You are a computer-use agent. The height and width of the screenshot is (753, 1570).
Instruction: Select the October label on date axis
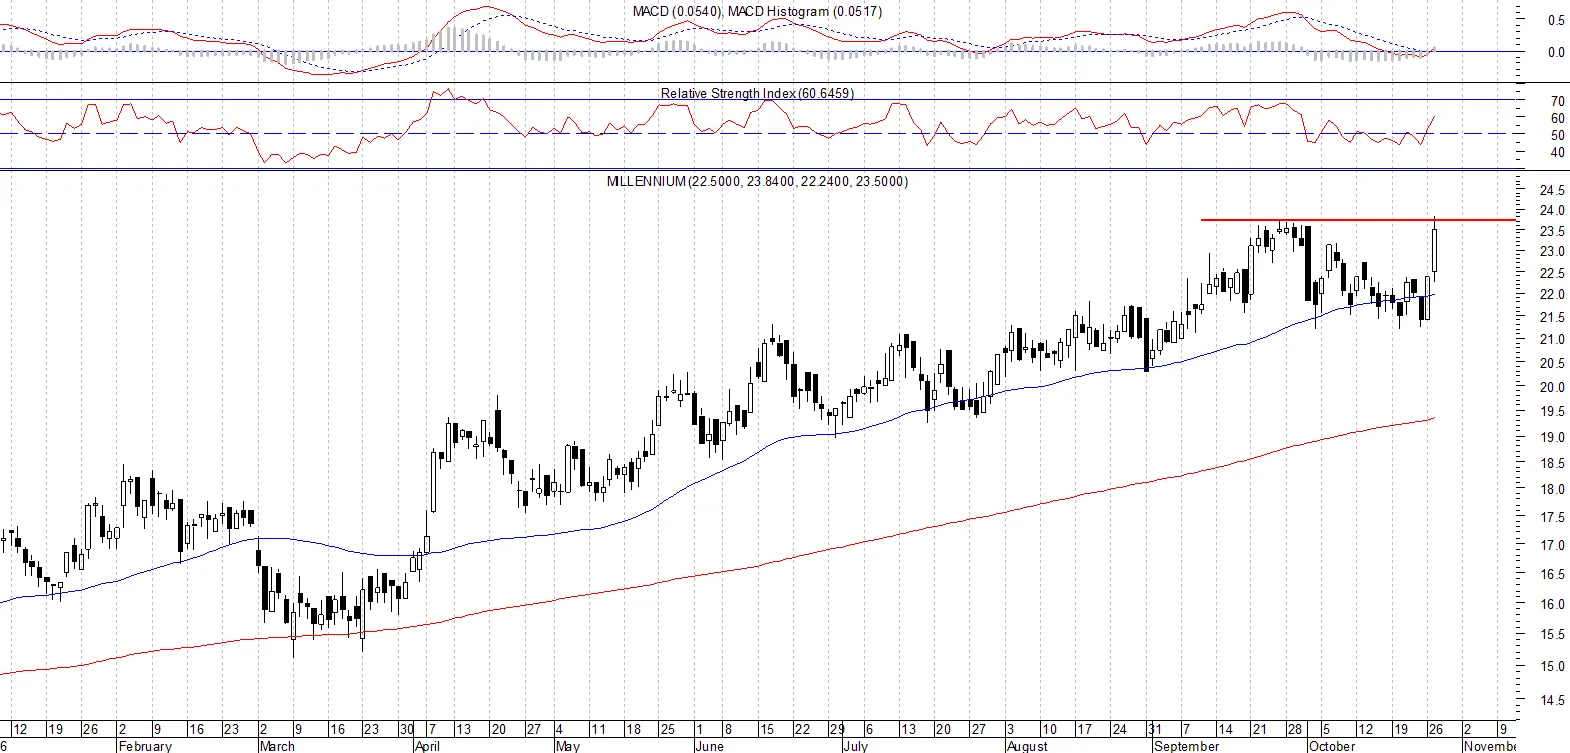tap(1332, 746)
